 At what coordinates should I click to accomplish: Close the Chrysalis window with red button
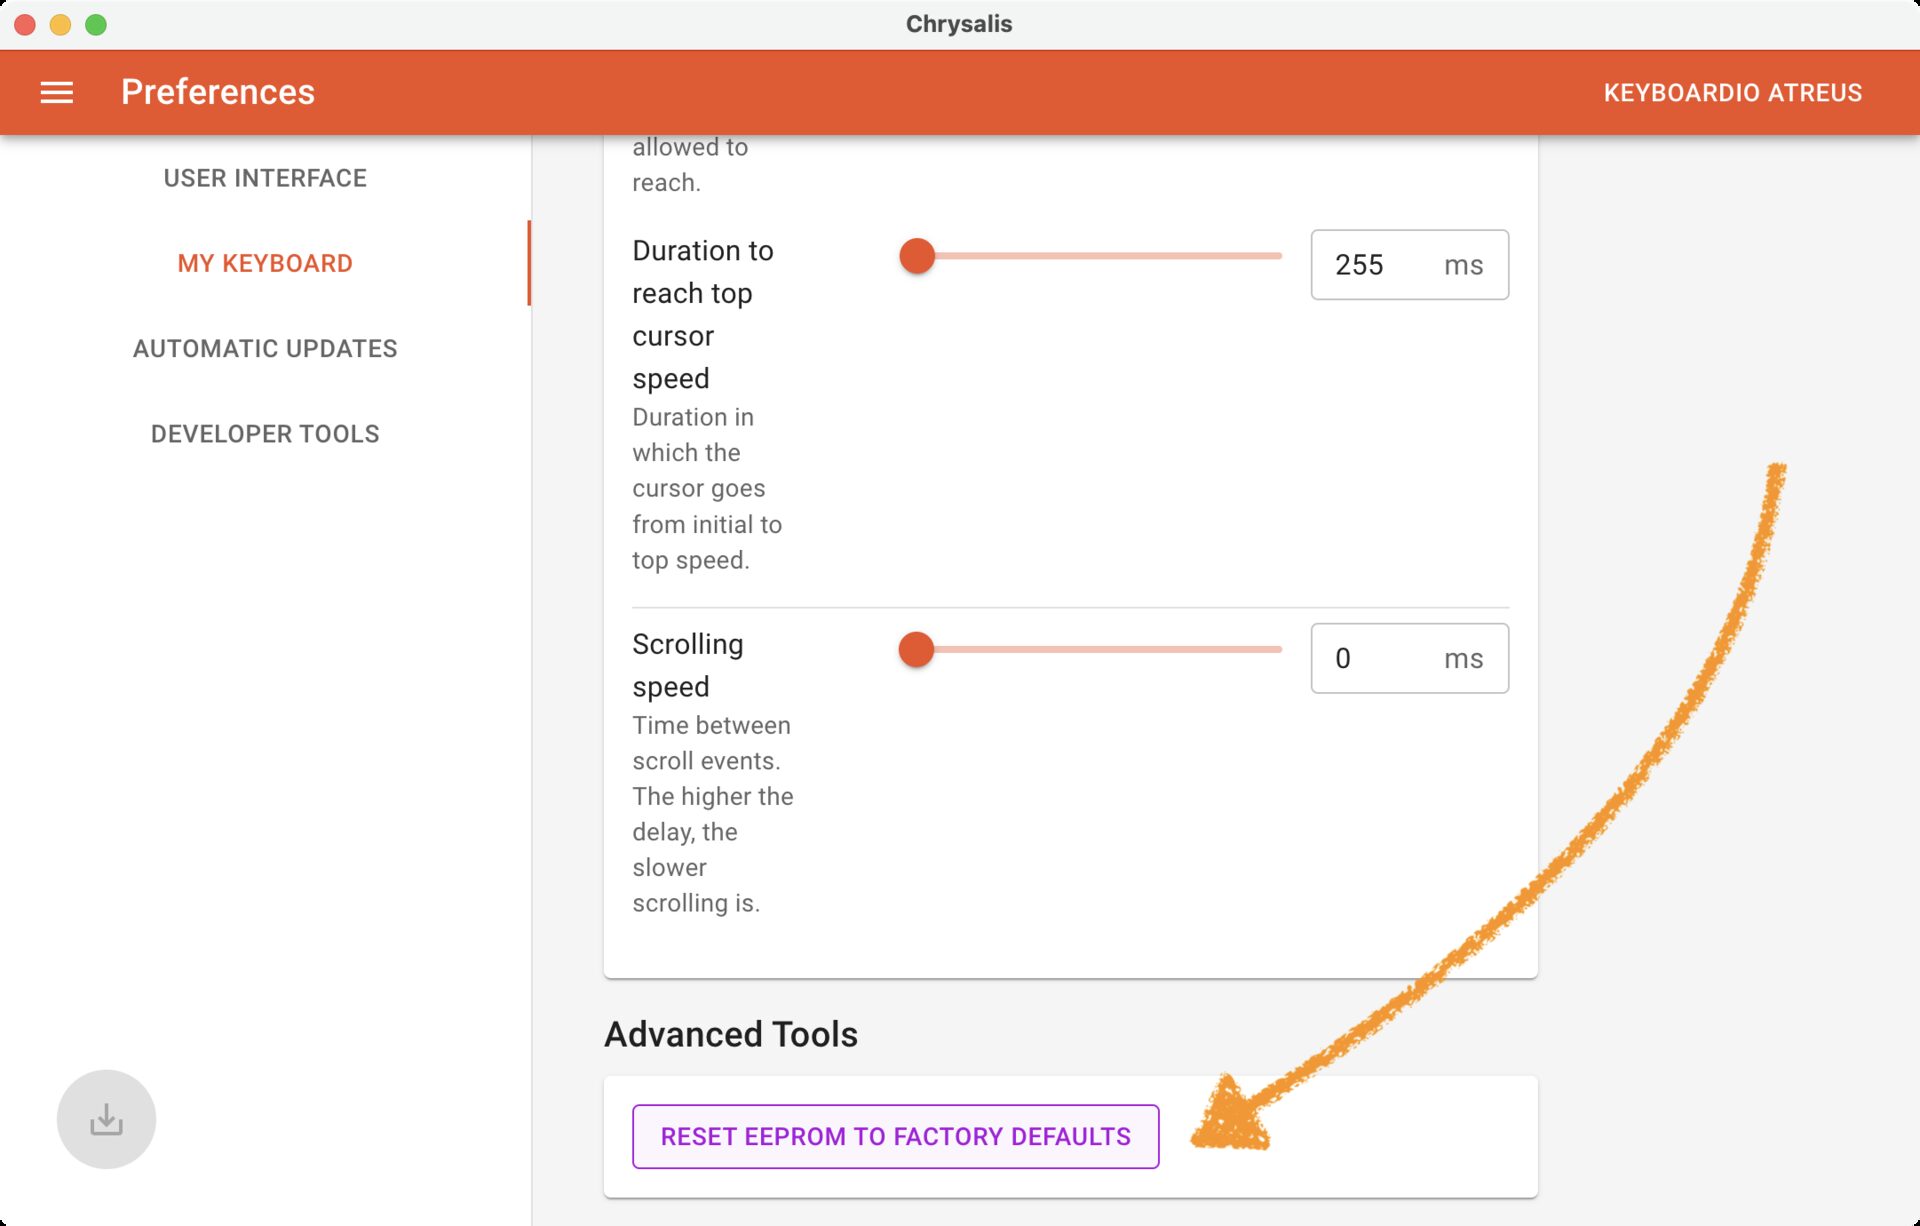tap(25, 25)
